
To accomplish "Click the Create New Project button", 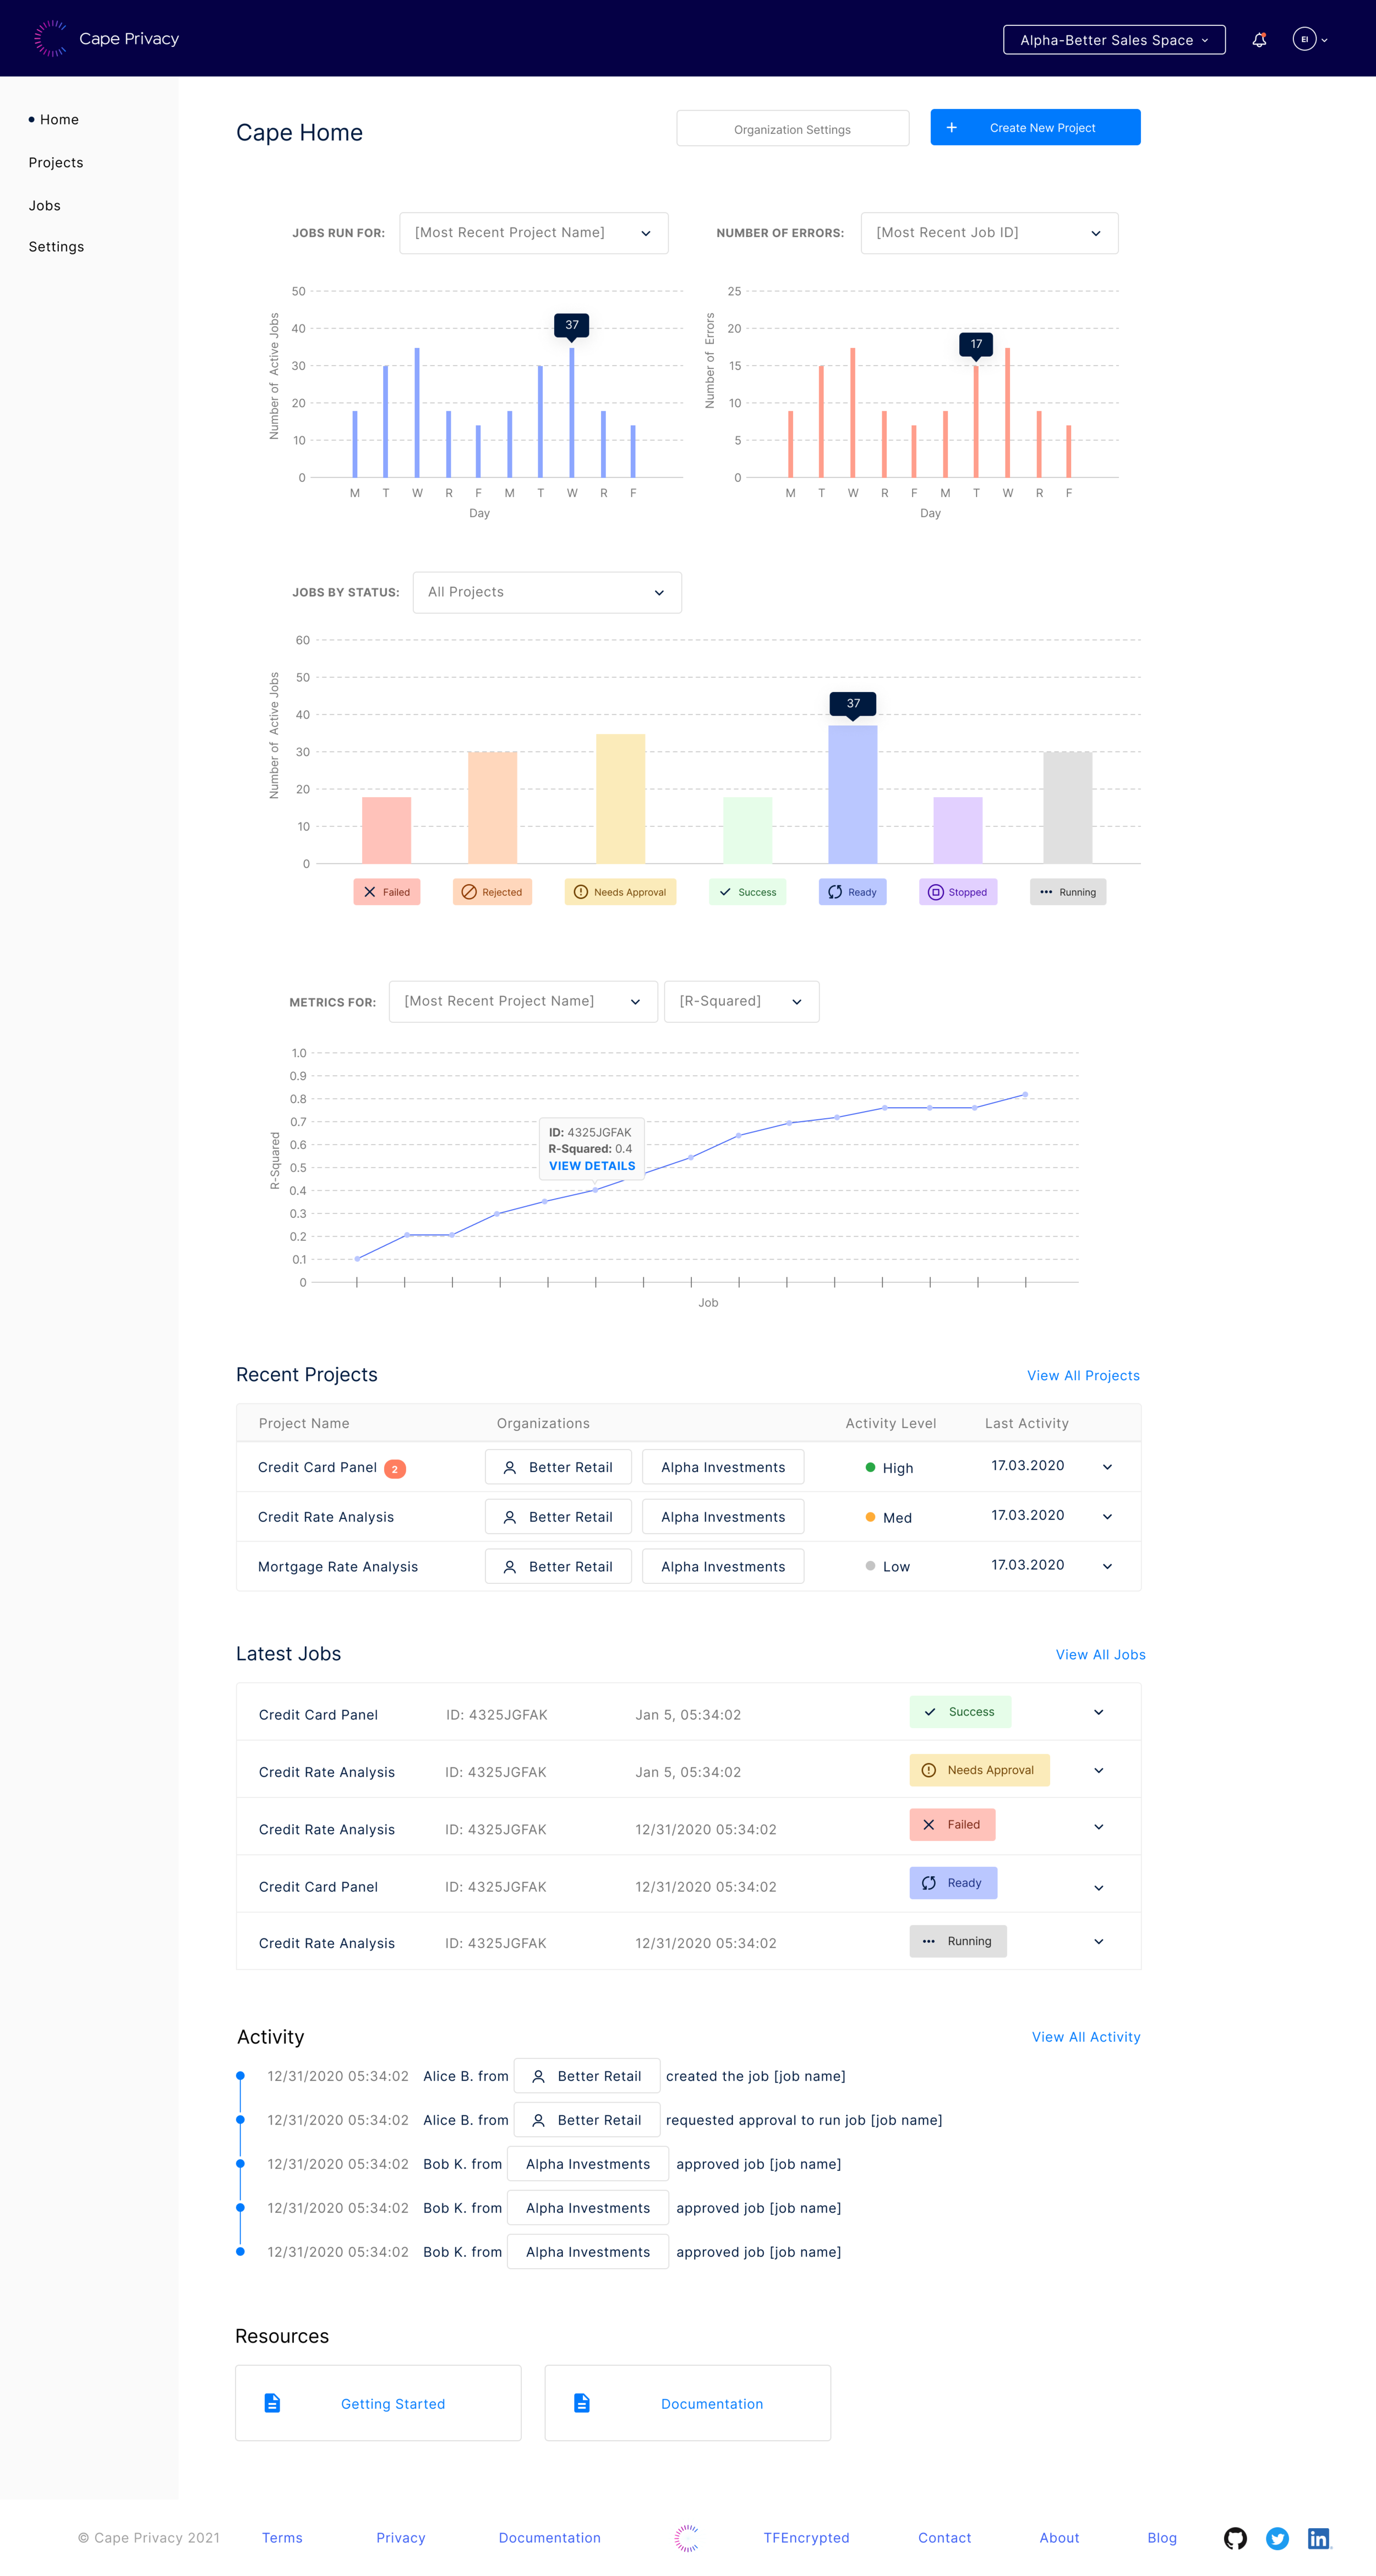I will (x=1035, y=128).
